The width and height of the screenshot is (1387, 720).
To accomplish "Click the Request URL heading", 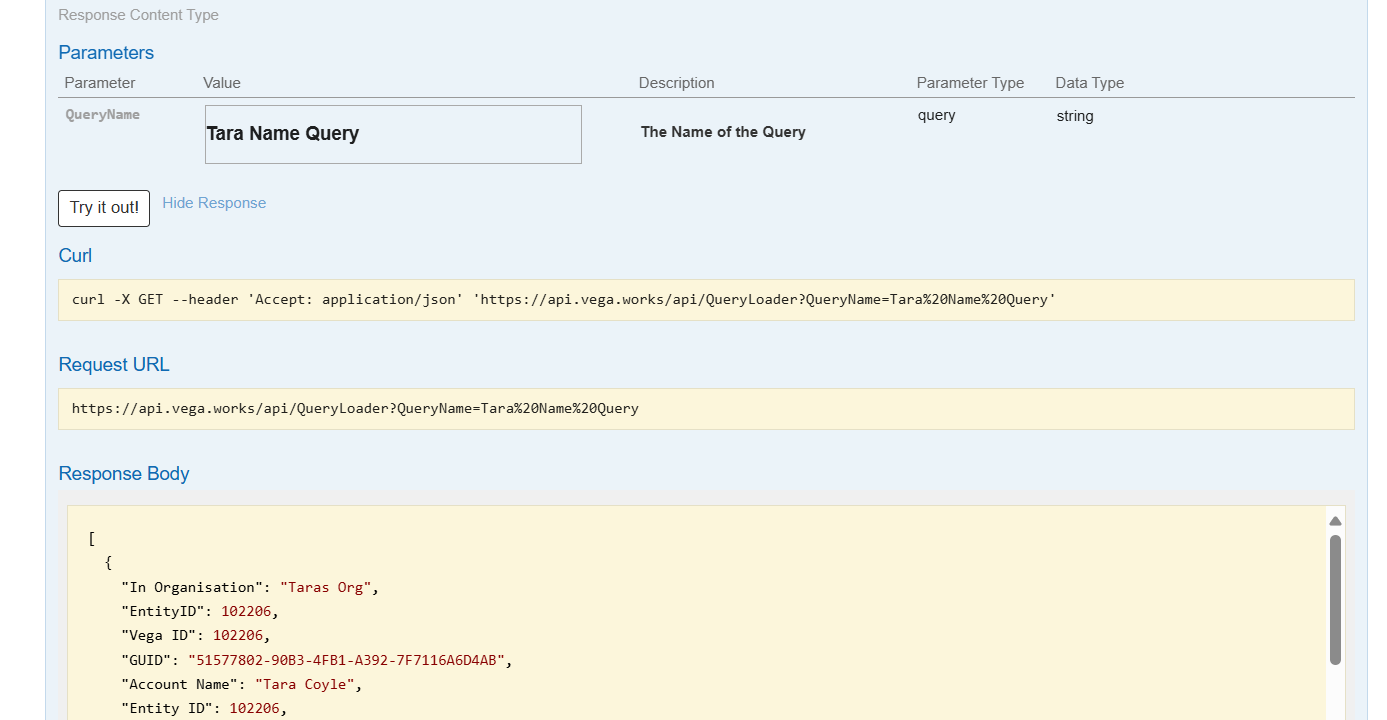I will (114, 365).
